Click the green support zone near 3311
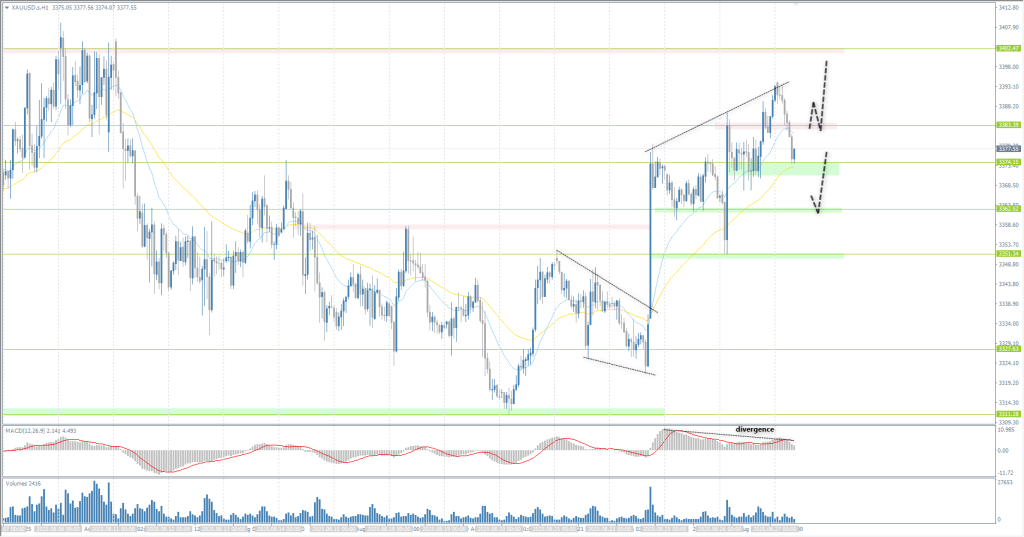This screenshot has height=537, width=1024. [330, 411]
